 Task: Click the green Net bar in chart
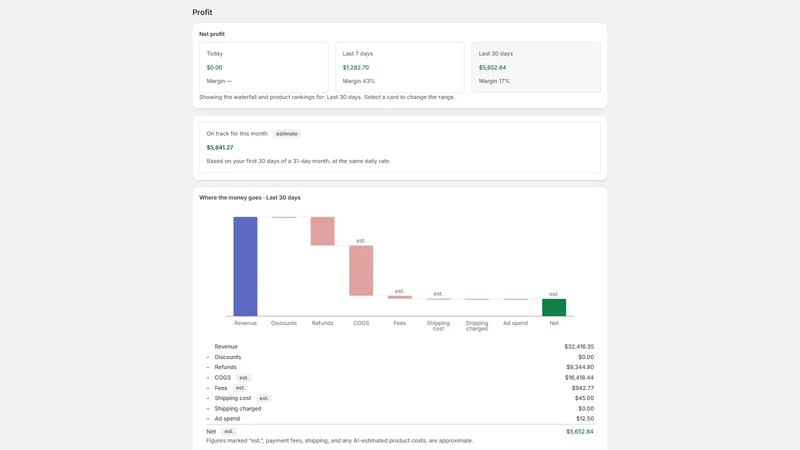point(554,308)
